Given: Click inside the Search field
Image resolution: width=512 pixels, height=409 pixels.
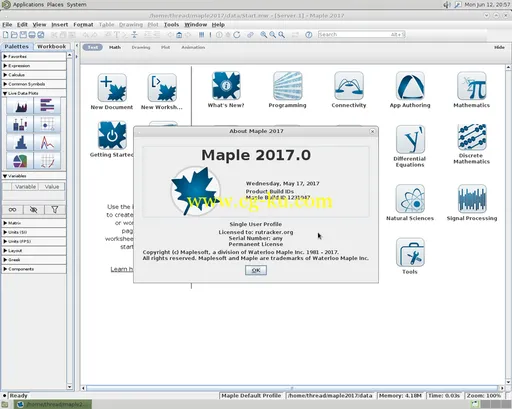Looking at the screenshot, I should click(x=361, y=34).
